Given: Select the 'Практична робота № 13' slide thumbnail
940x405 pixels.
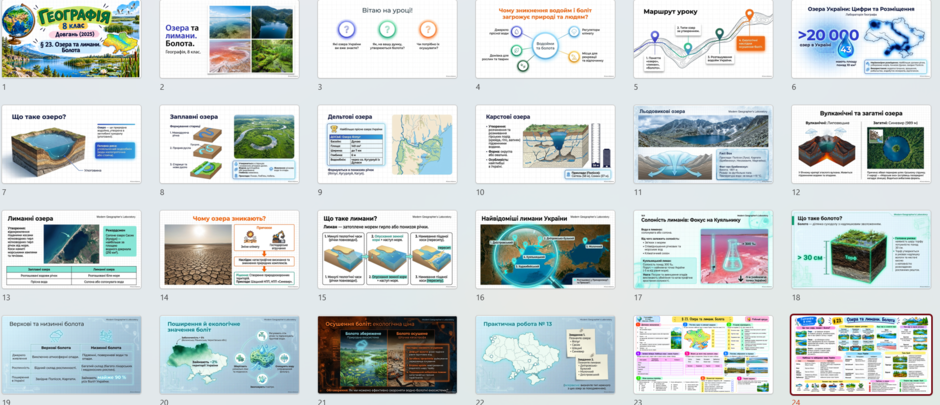Looking at the screenshot, I should (546, 355).
